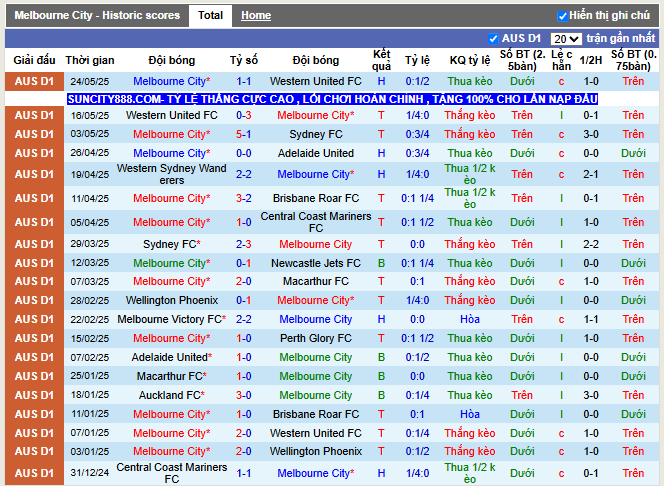Click Melbourne City in the 18/01/25 row

315,395
